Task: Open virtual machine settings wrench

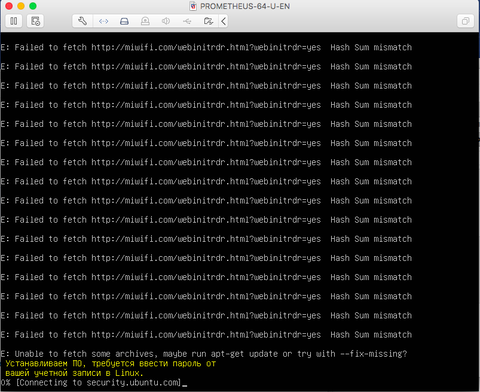Action: point(82,21)
